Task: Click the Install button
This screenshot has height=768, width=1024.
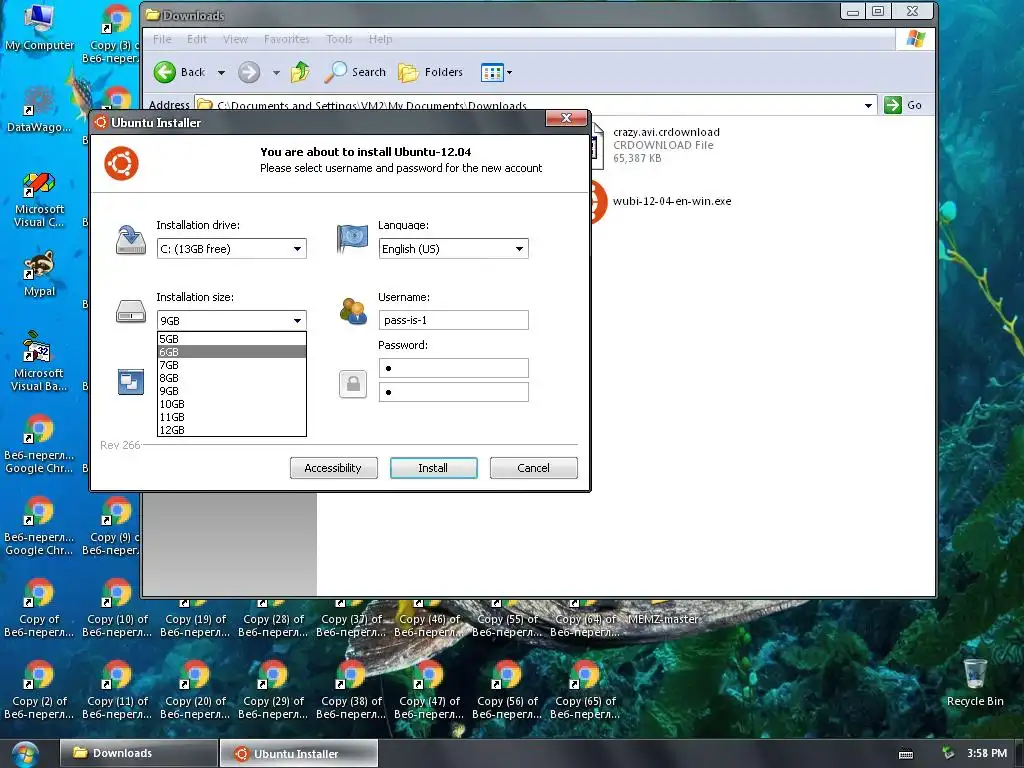Action: click(434, 468)
